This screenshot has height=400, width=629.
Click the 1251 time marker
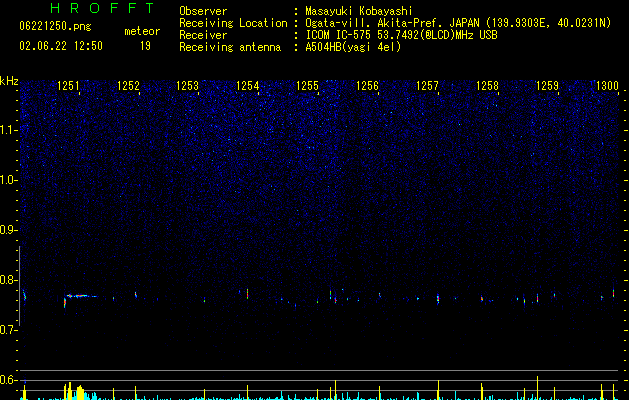point(68,86)
